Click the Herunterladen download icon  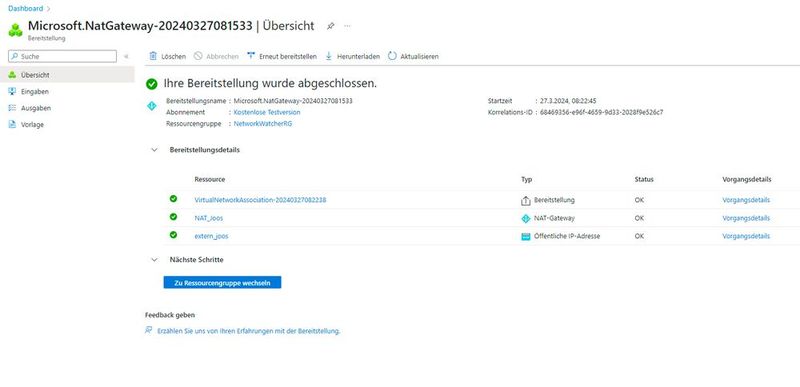coord(329,56)
